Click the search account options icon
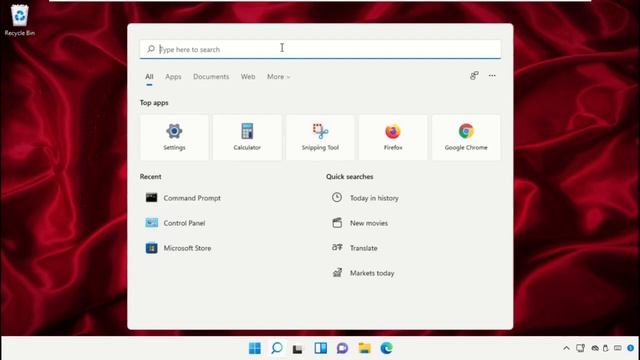 tap(474, 76)
